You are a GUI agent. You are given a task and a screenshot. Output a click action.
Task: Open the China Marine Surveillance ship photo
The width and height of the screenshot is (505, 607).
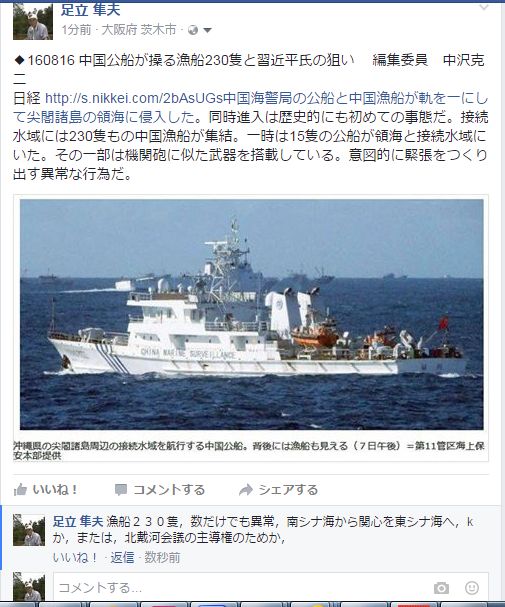(x=252, y=314)
